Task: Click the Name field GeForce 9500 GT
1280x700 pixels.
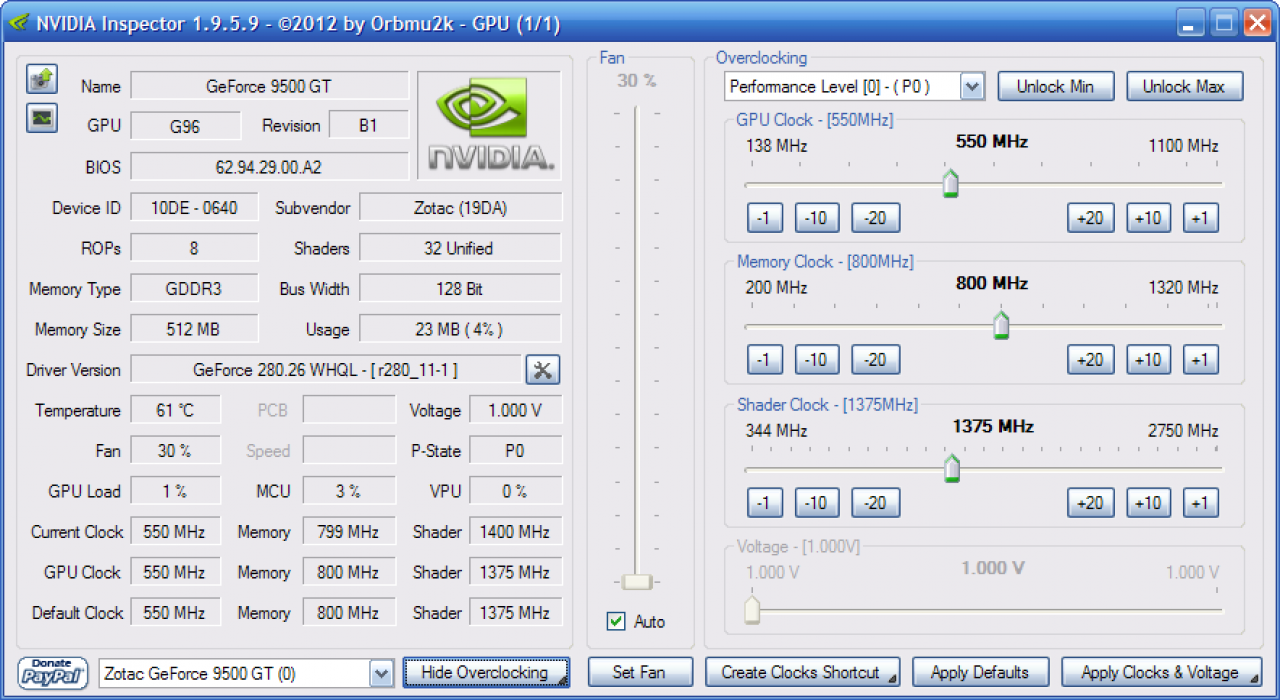Action: coord(269,86)
